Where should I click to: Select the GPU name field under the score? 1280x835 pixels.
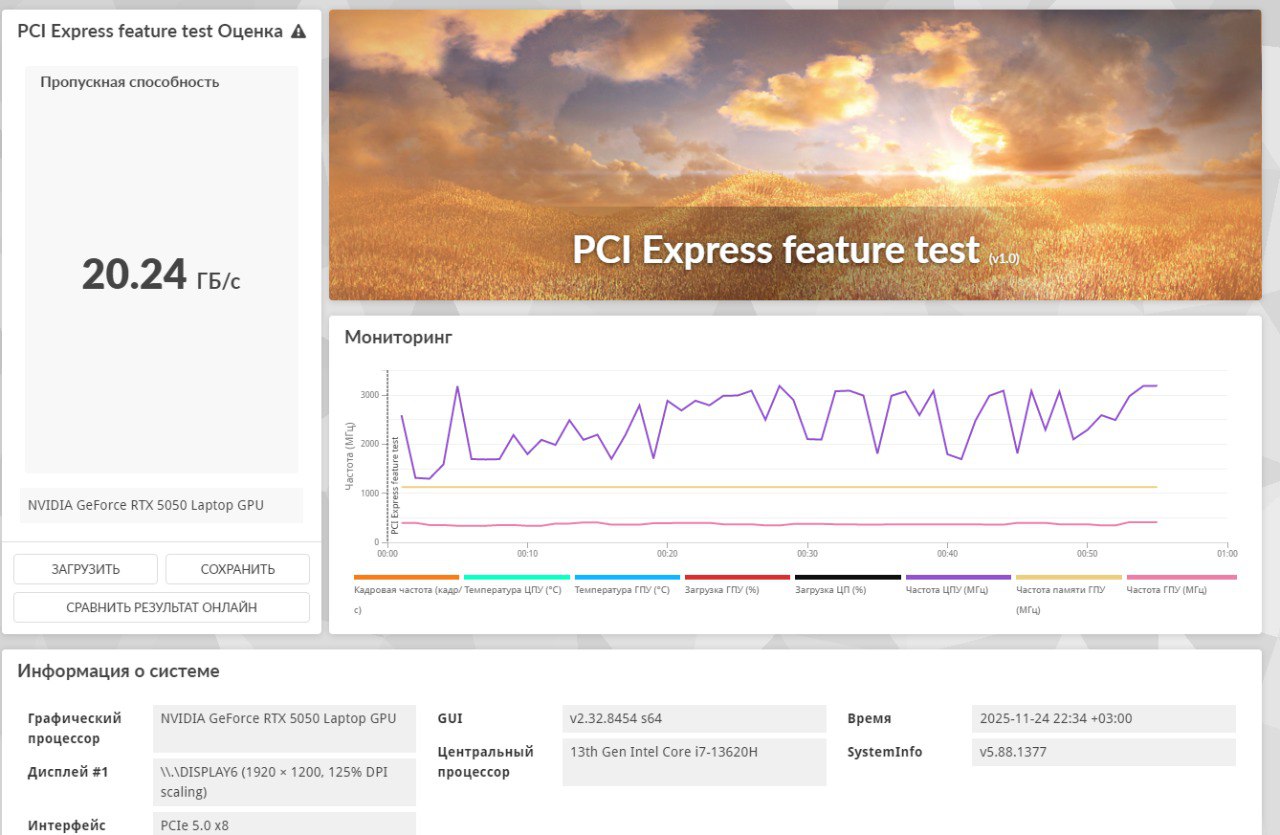(x=161, y=506)
